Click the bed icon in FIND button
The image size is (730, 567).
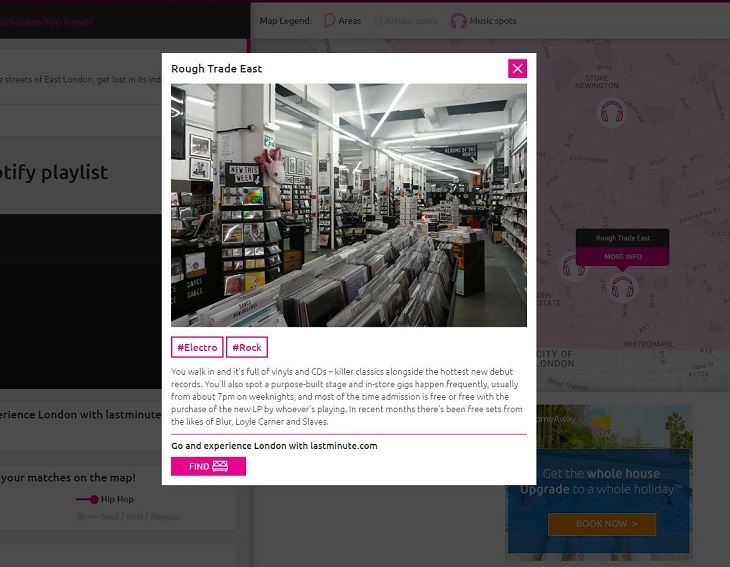tap(221, 466)
